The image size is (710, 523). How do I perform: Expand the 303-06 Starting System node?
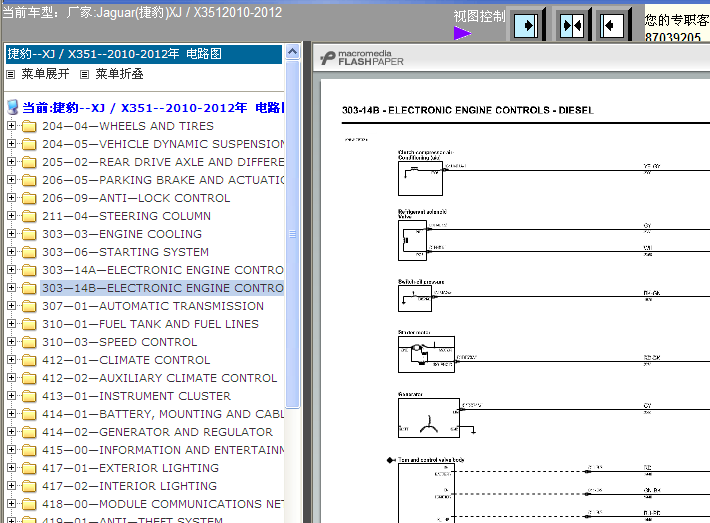(12, 252)
